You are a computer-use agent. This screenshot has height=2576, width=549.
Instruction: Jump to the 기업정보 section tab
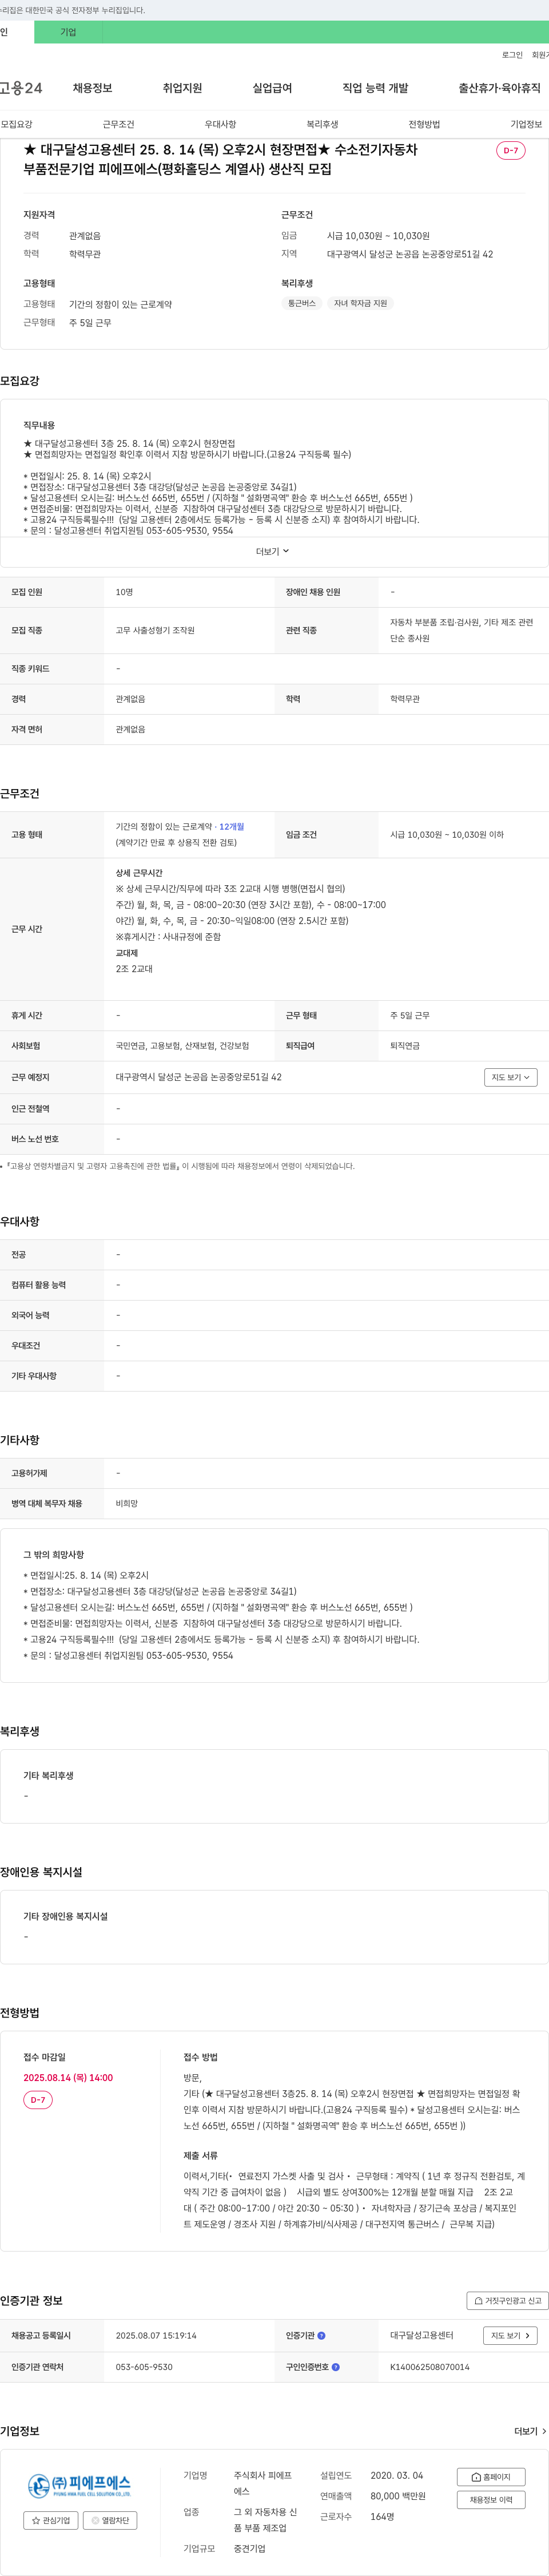[x=526, y=124]
